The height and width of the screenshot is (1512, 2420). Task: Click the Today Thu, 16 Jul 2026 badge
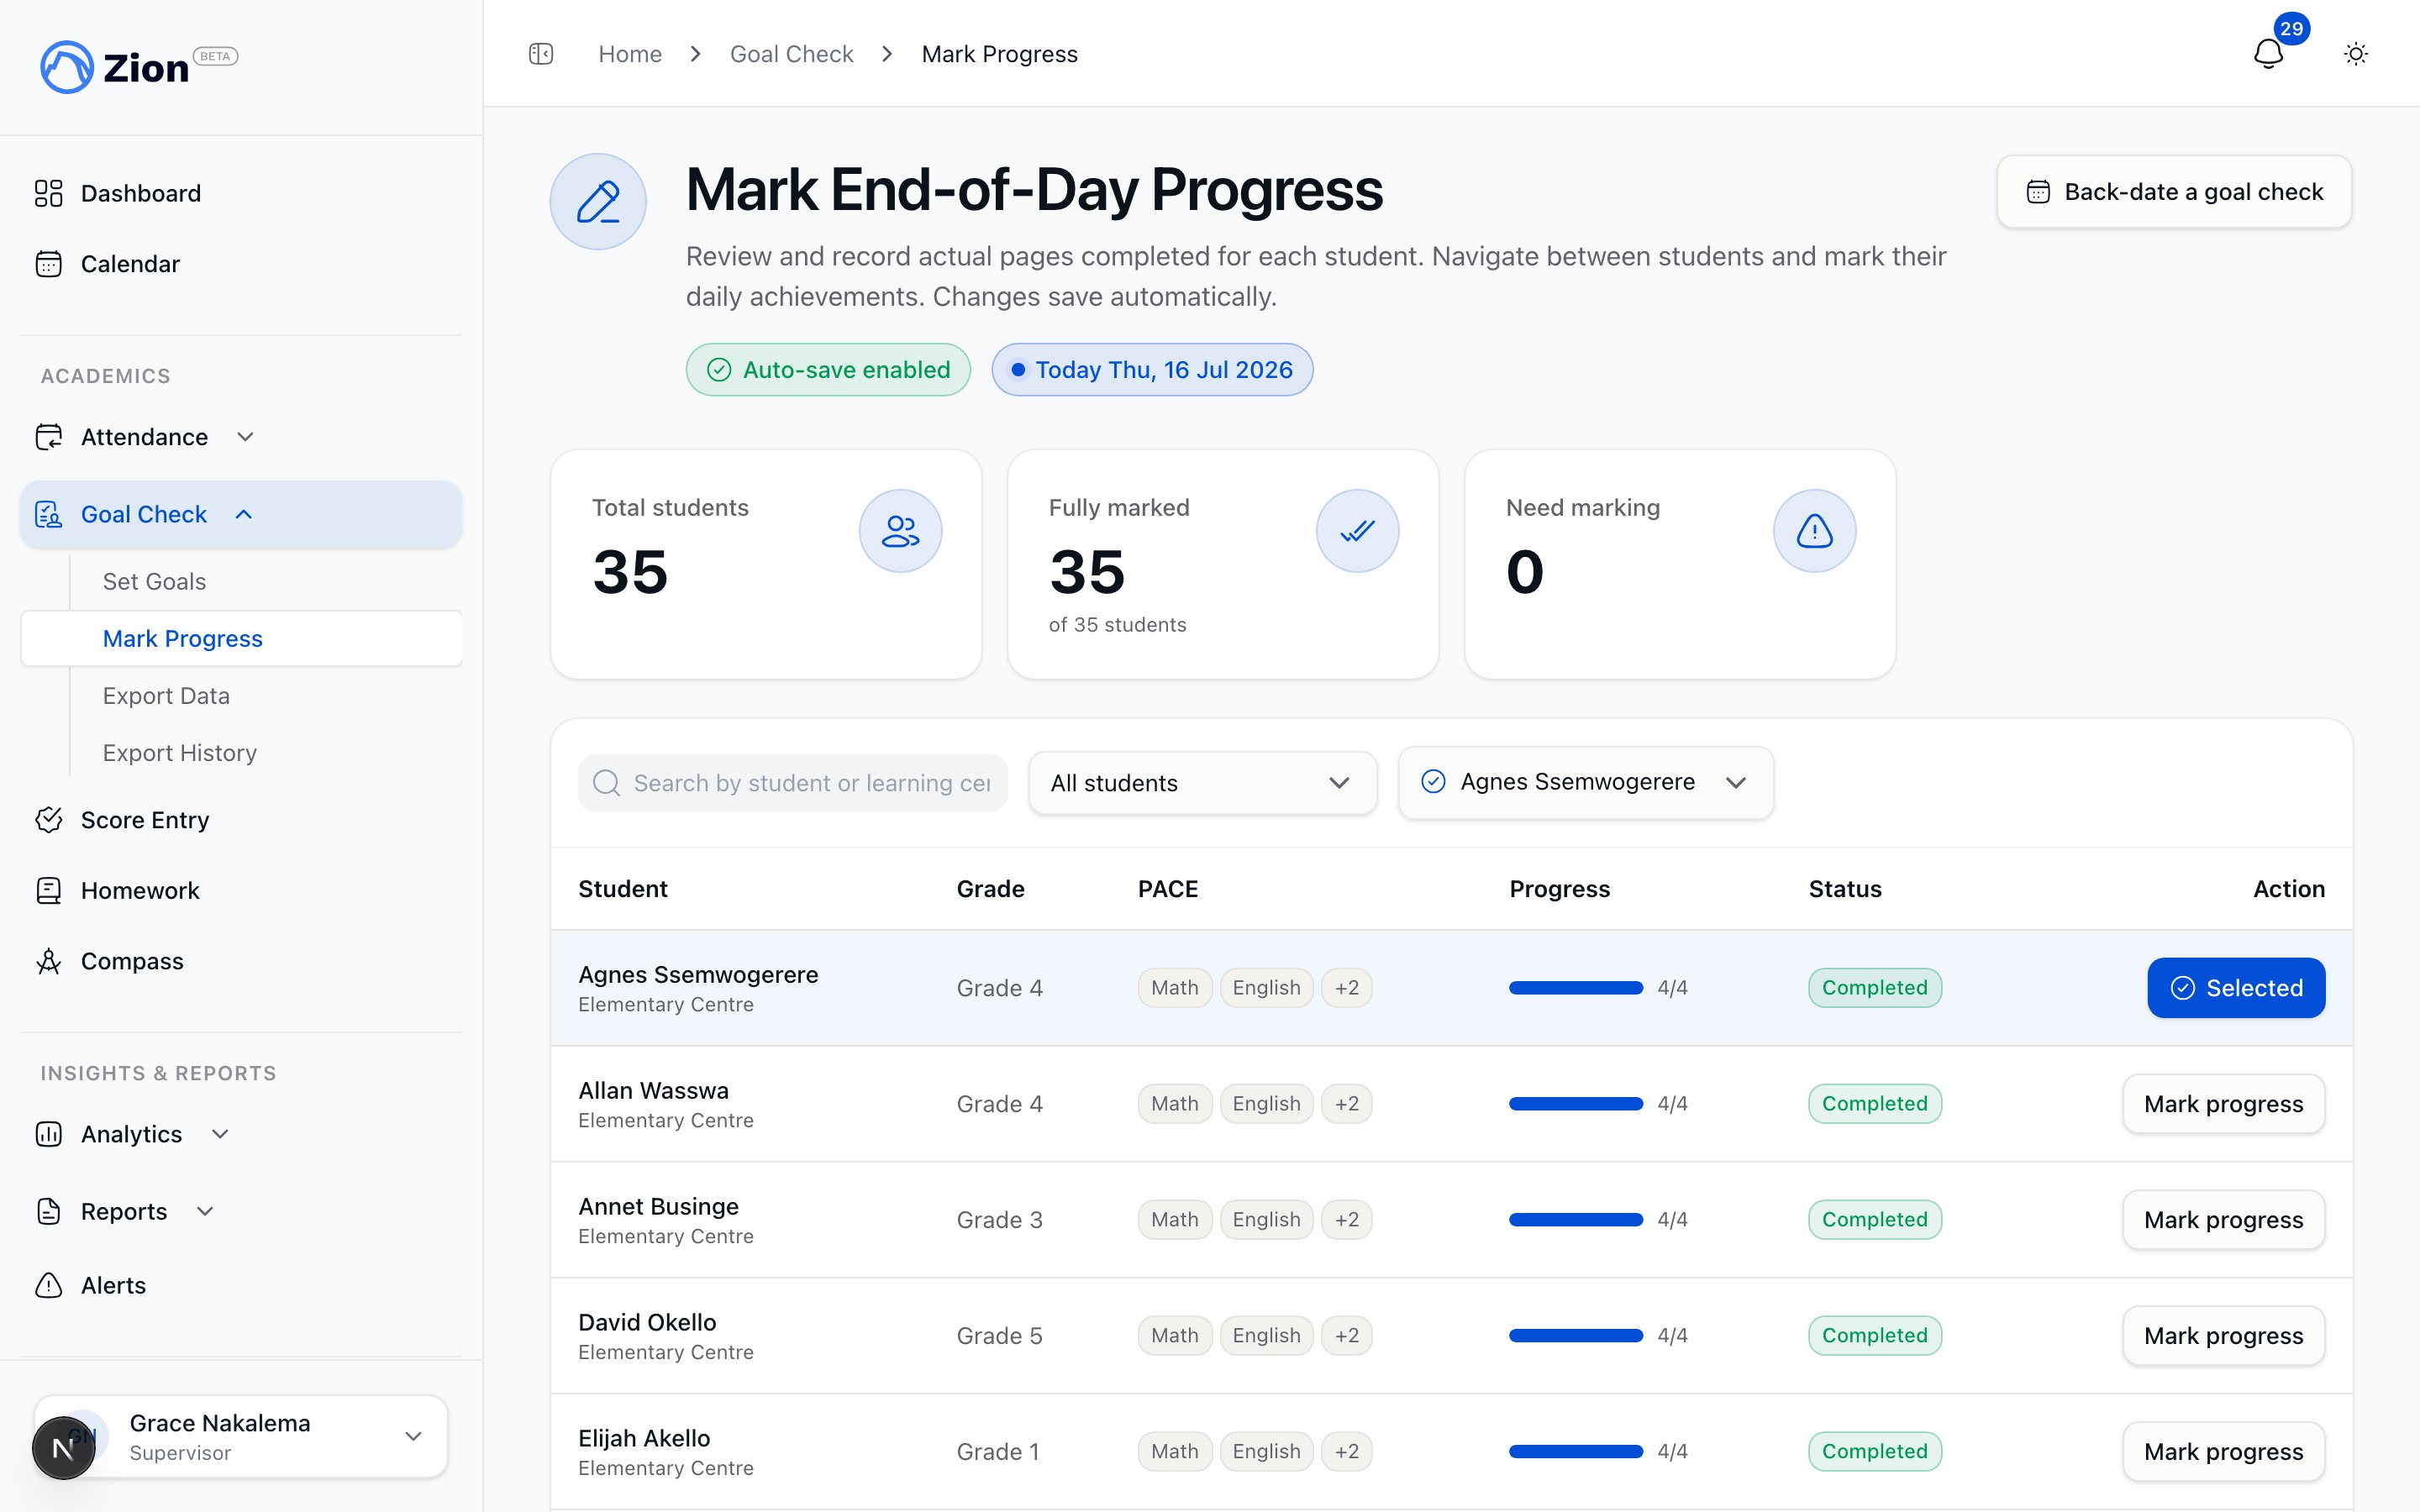[x=1152, y=370]
